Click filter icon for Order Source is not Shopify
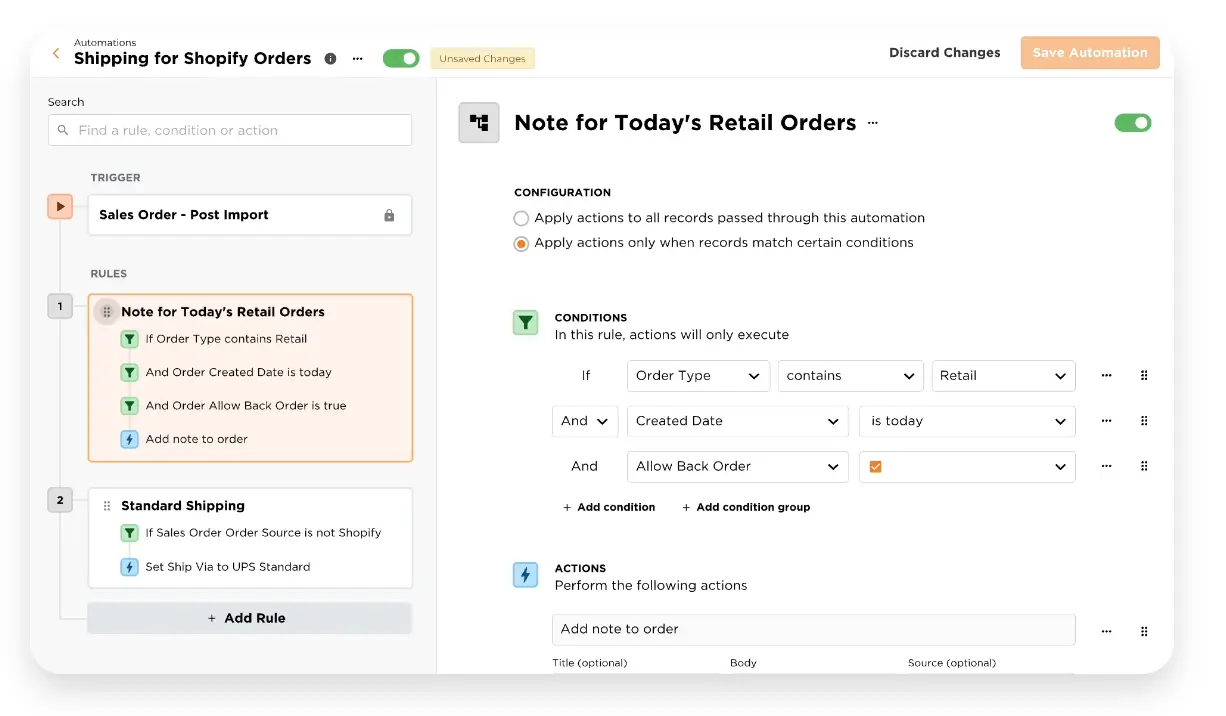Image resolution: width=1226 pixels, height=716 pixels. tap(129, 533)
